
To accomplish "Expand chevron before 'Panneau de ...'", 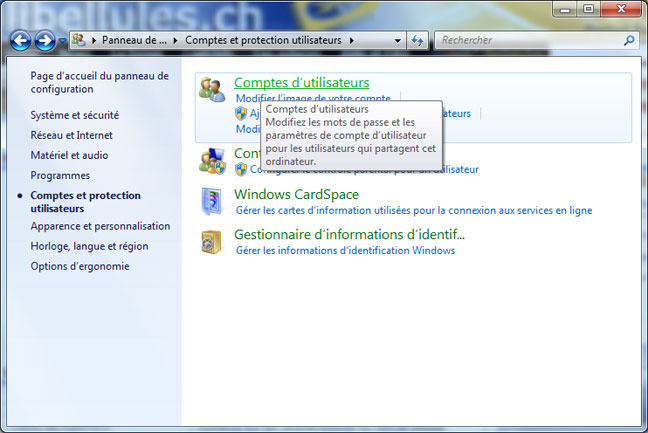I will 94,40.
